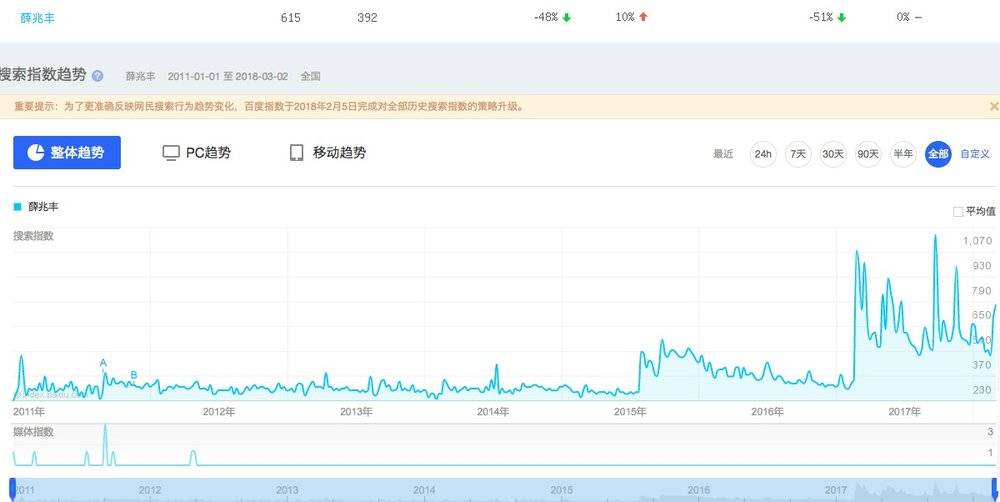Select the 半年 time range
This screenshot has width=1000, height=502.
[903, 154]
